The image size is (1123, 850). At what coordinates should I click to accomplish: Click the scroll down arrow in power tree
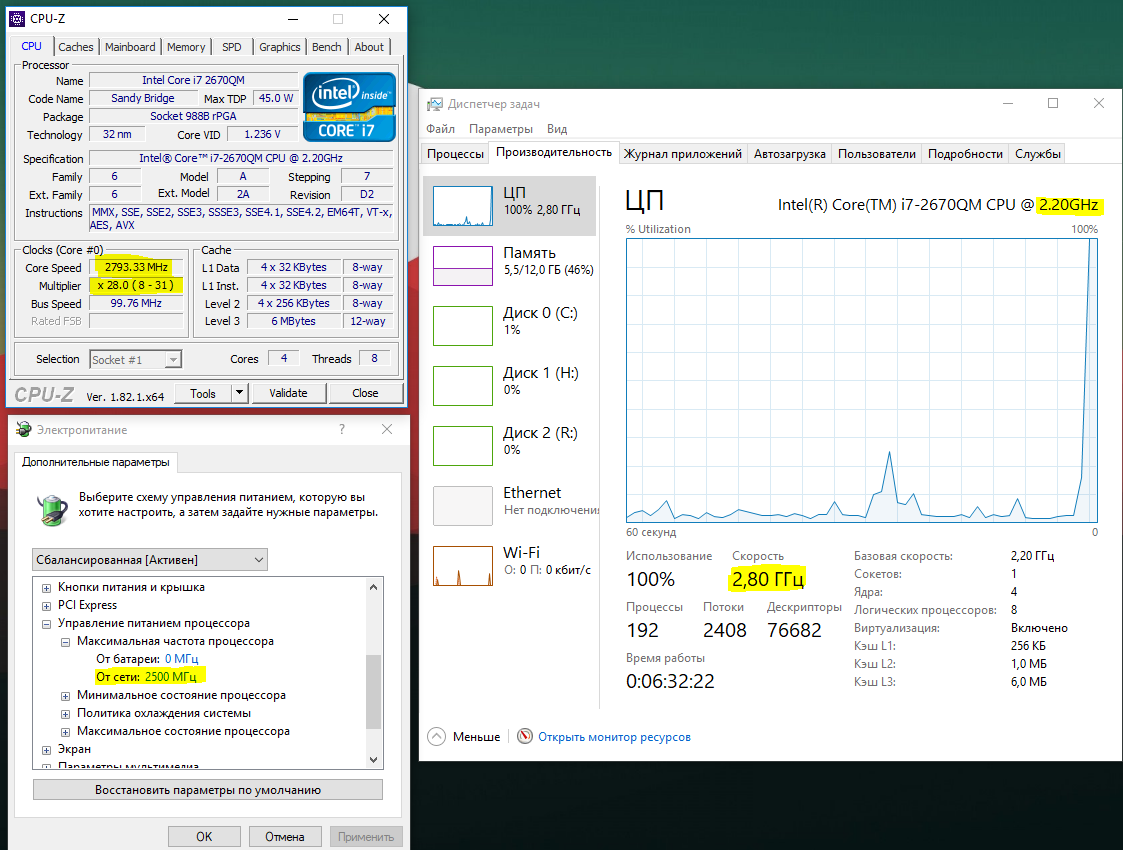point(373,760)
